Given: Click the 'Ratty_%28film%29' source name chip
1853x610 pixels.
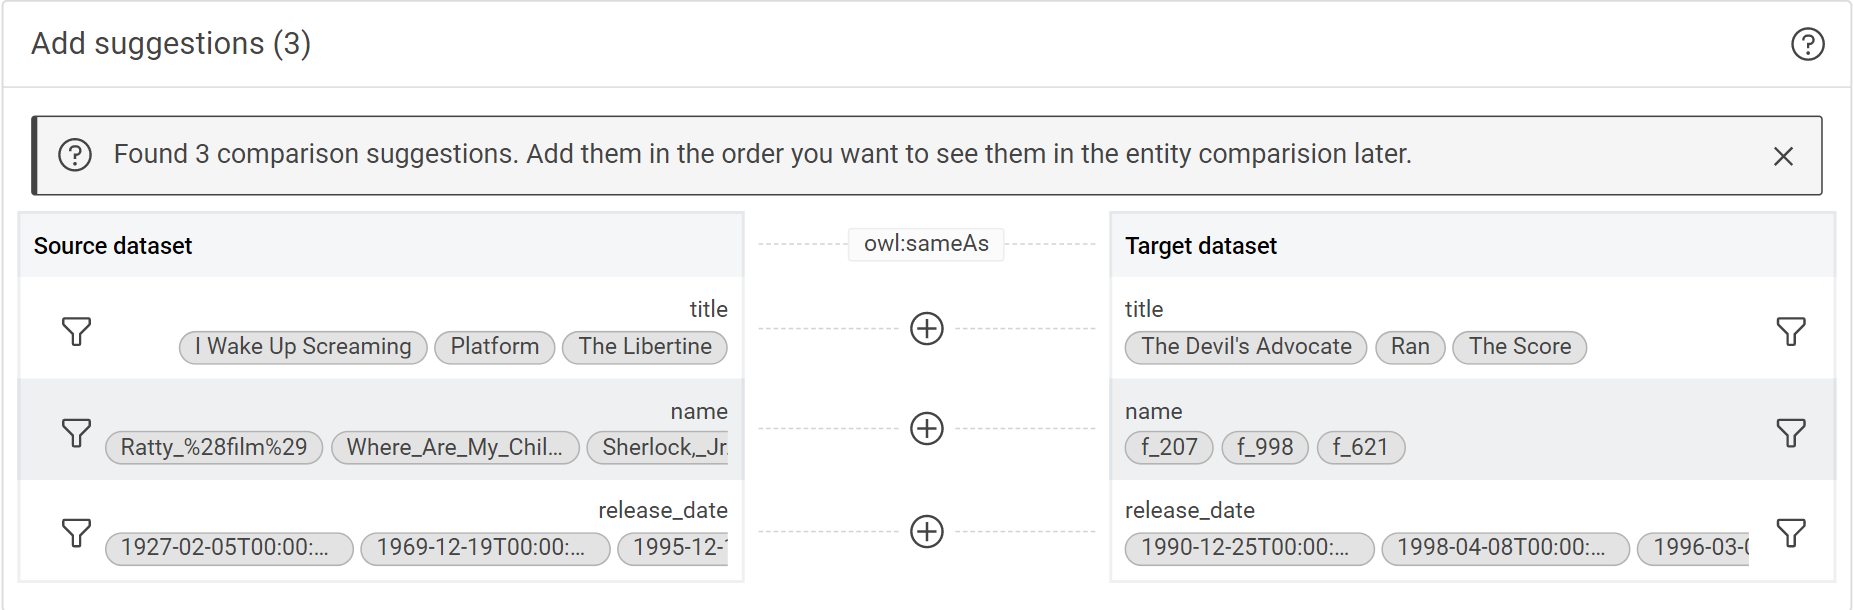Looking at the screenshot, I should pyautogui.click(x=214, y=447).
